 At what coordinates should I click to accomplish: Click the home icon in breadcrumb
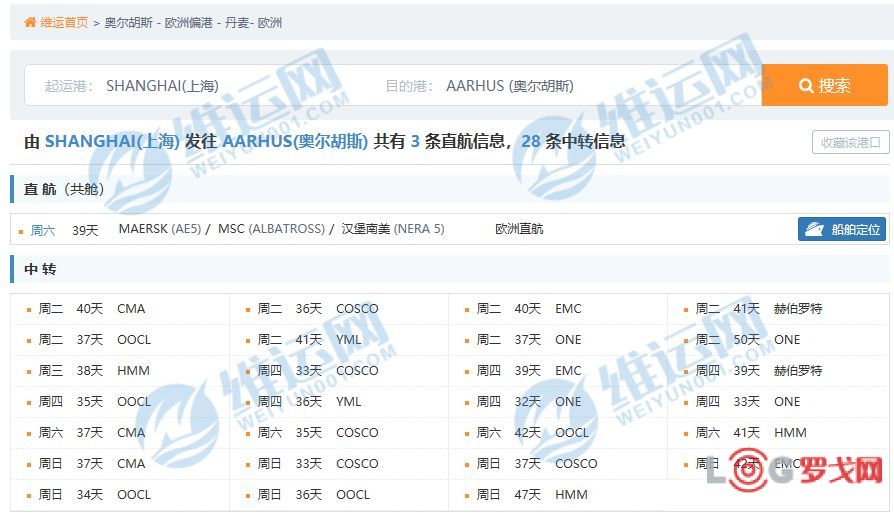30,22
